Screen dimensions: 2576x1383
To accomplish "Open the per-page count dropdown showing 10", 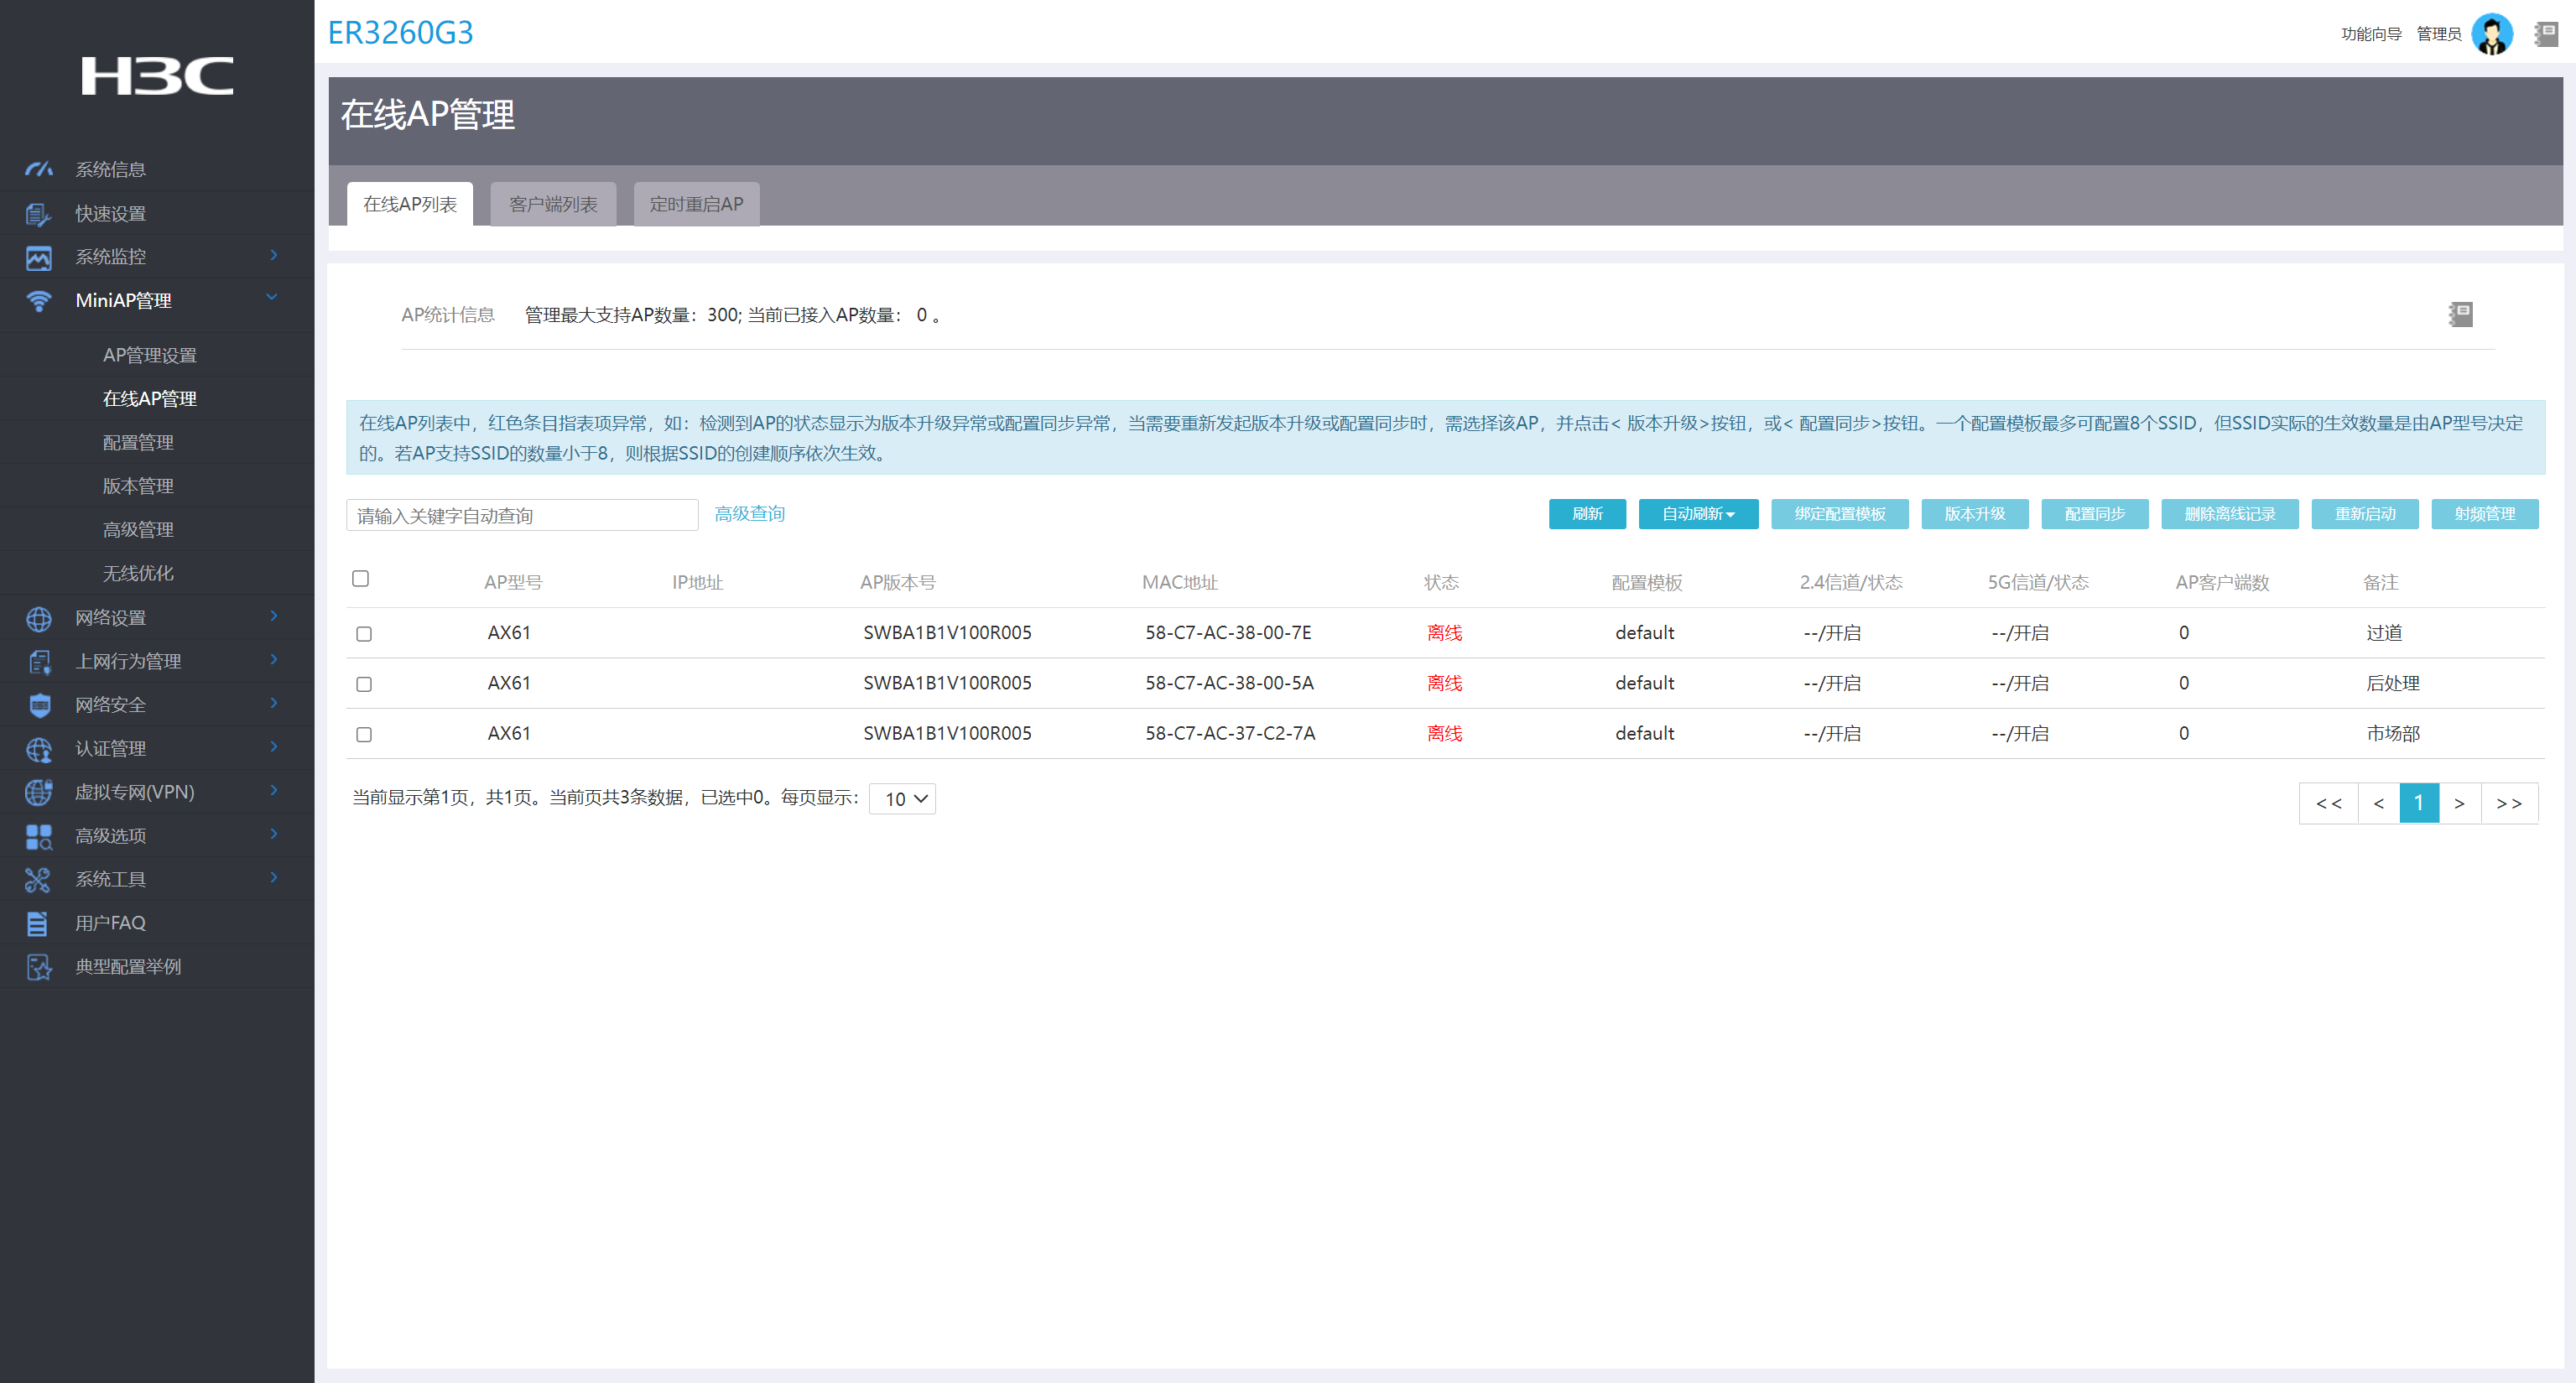I will pos(902,799).
